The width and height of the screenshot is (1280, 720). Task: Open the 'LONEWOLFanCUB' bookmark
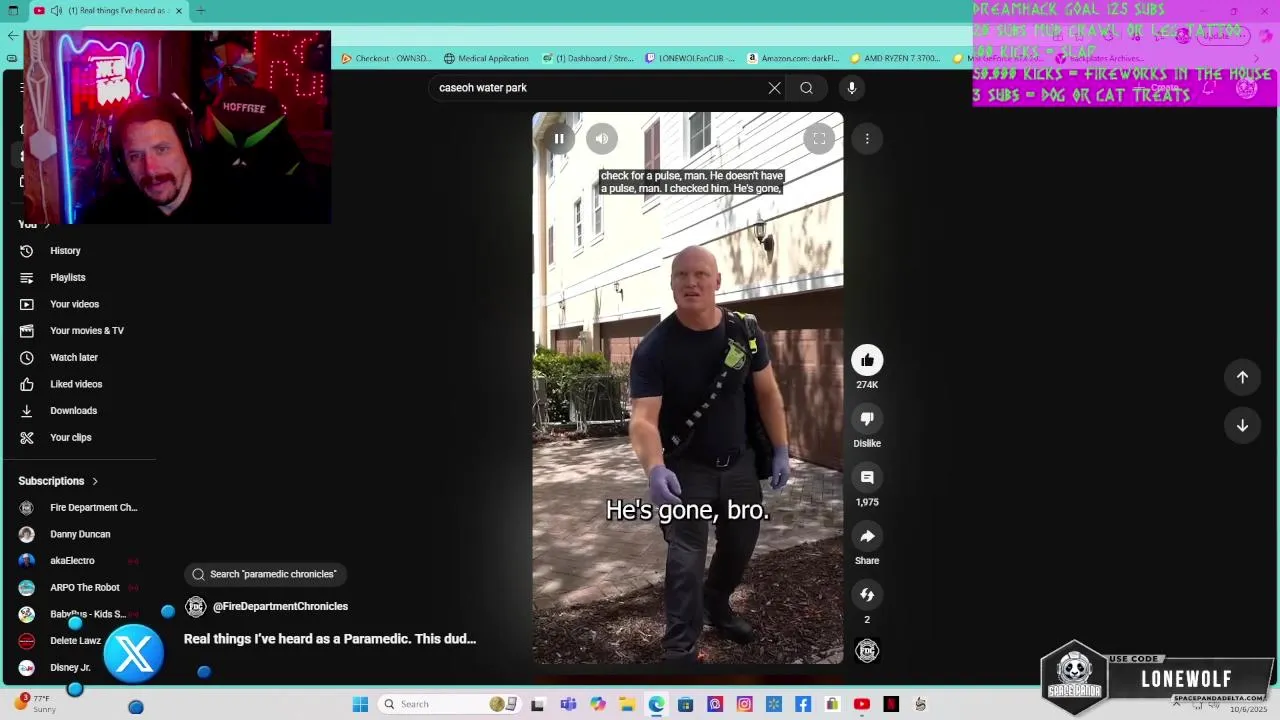tap(690, 58)
